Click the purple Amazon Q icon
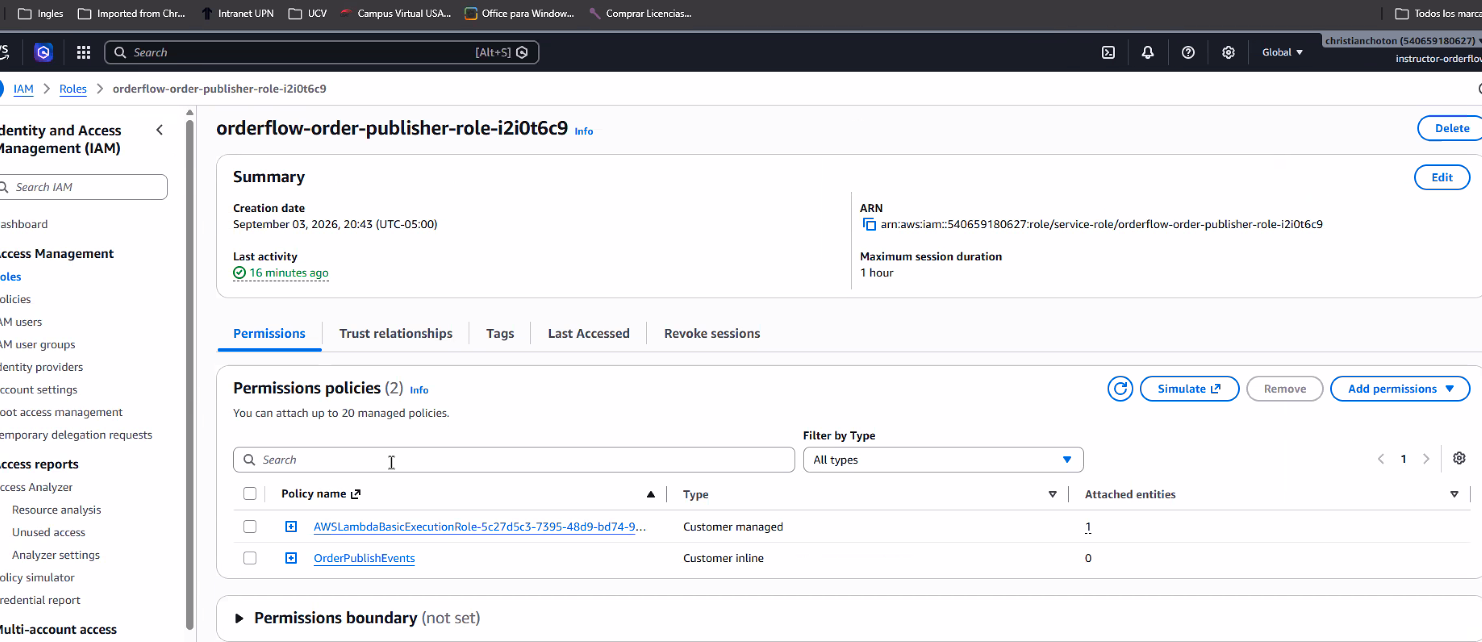1482x642 pixels. (x=43, y=52)
